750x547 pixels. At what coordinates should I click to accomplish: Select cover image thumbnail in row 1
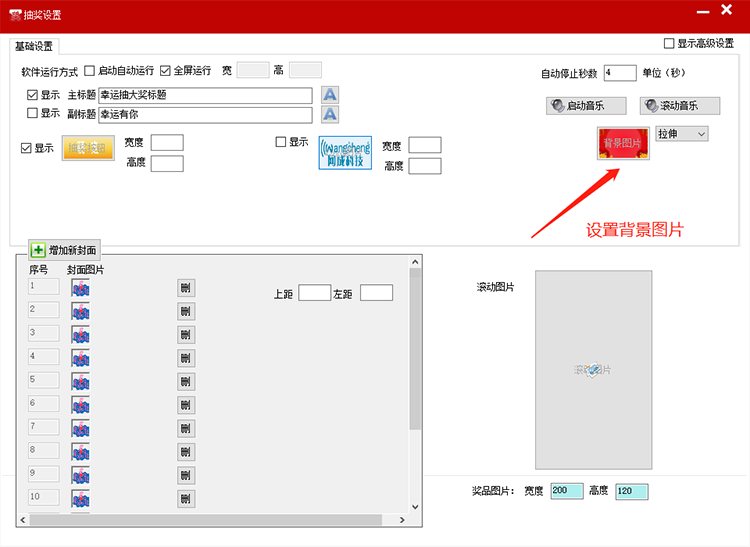tap(81, 288)
